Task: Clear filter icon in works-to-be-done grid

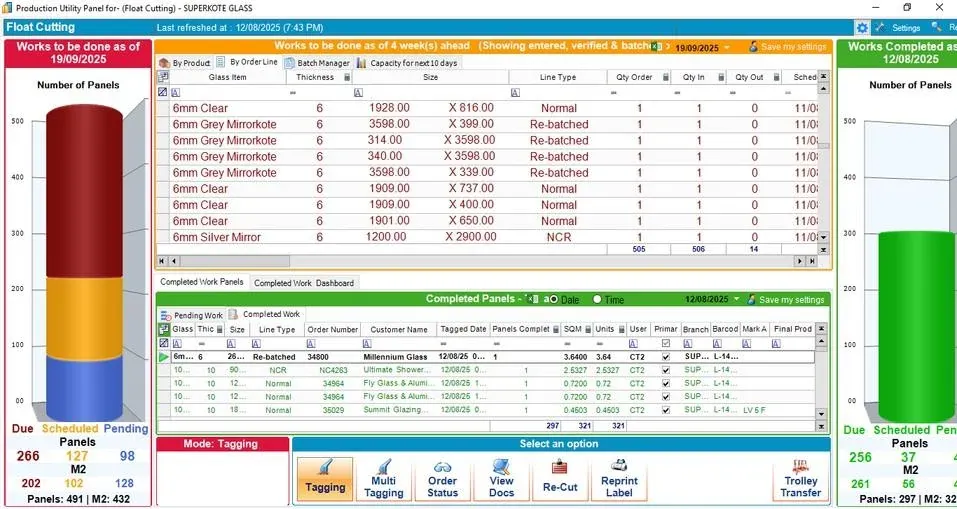Action: pos(162,92)
